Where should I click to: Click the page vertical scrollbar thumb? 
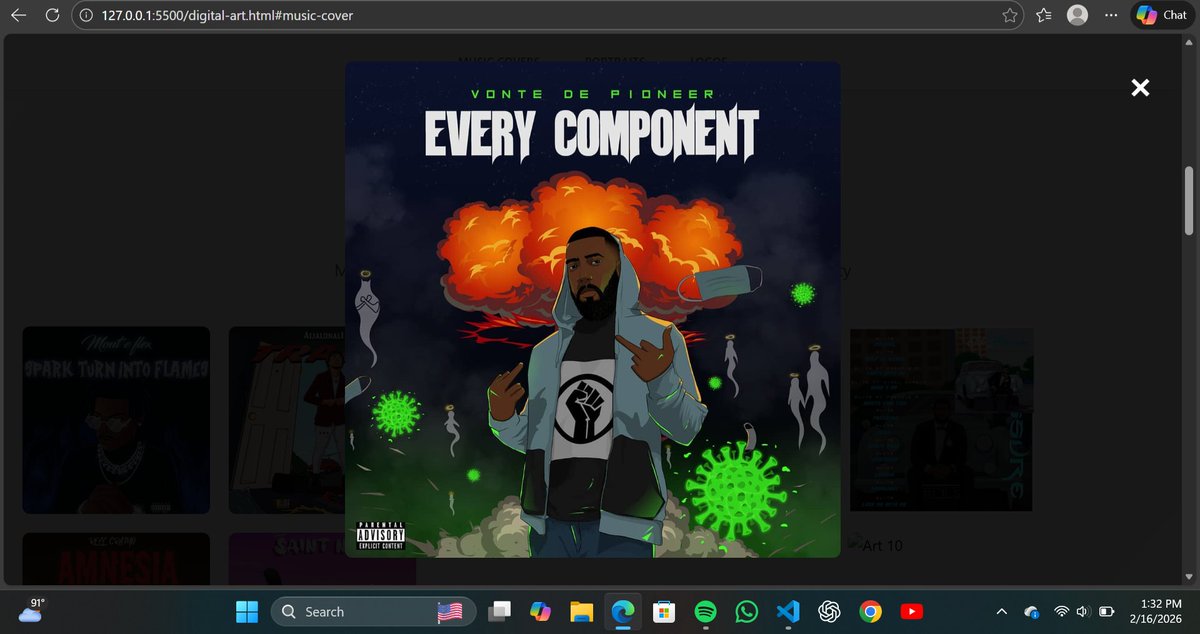coord(1189,200)
